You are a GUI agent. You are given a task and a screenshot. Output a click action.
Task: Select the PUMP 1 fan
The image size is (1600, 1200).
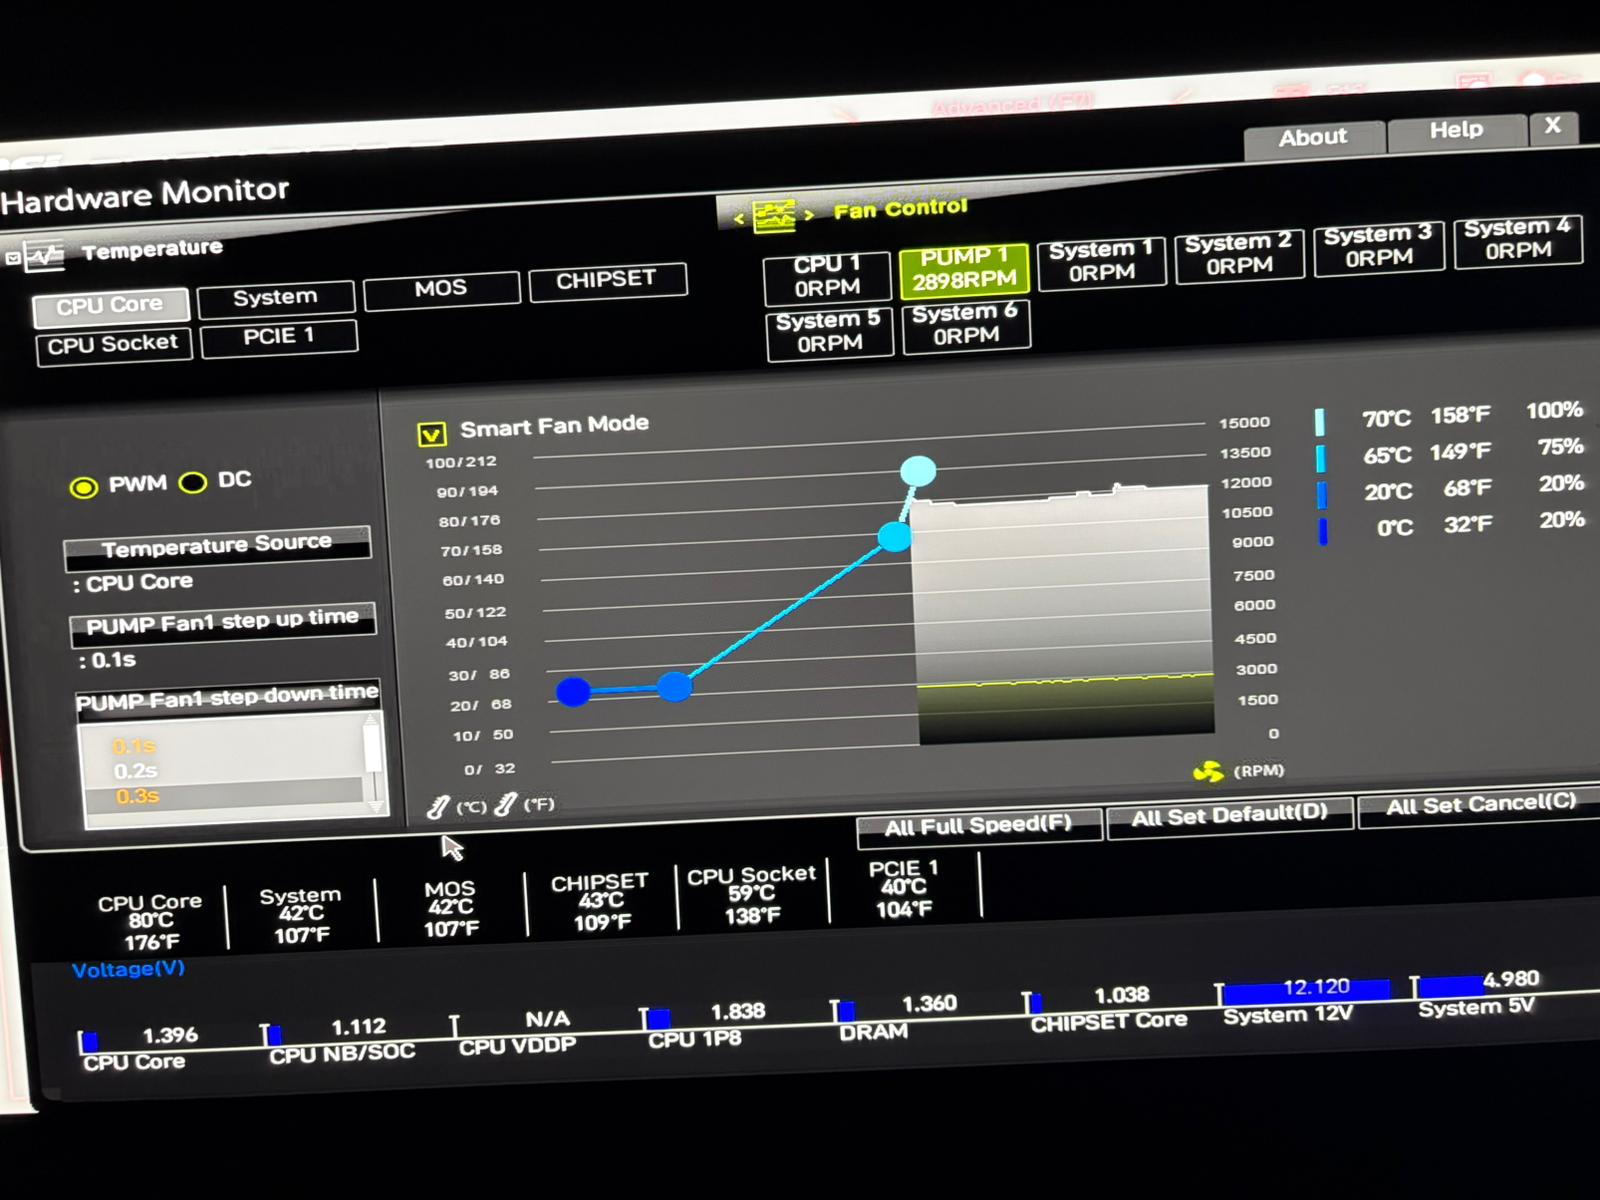coord(963,270)
